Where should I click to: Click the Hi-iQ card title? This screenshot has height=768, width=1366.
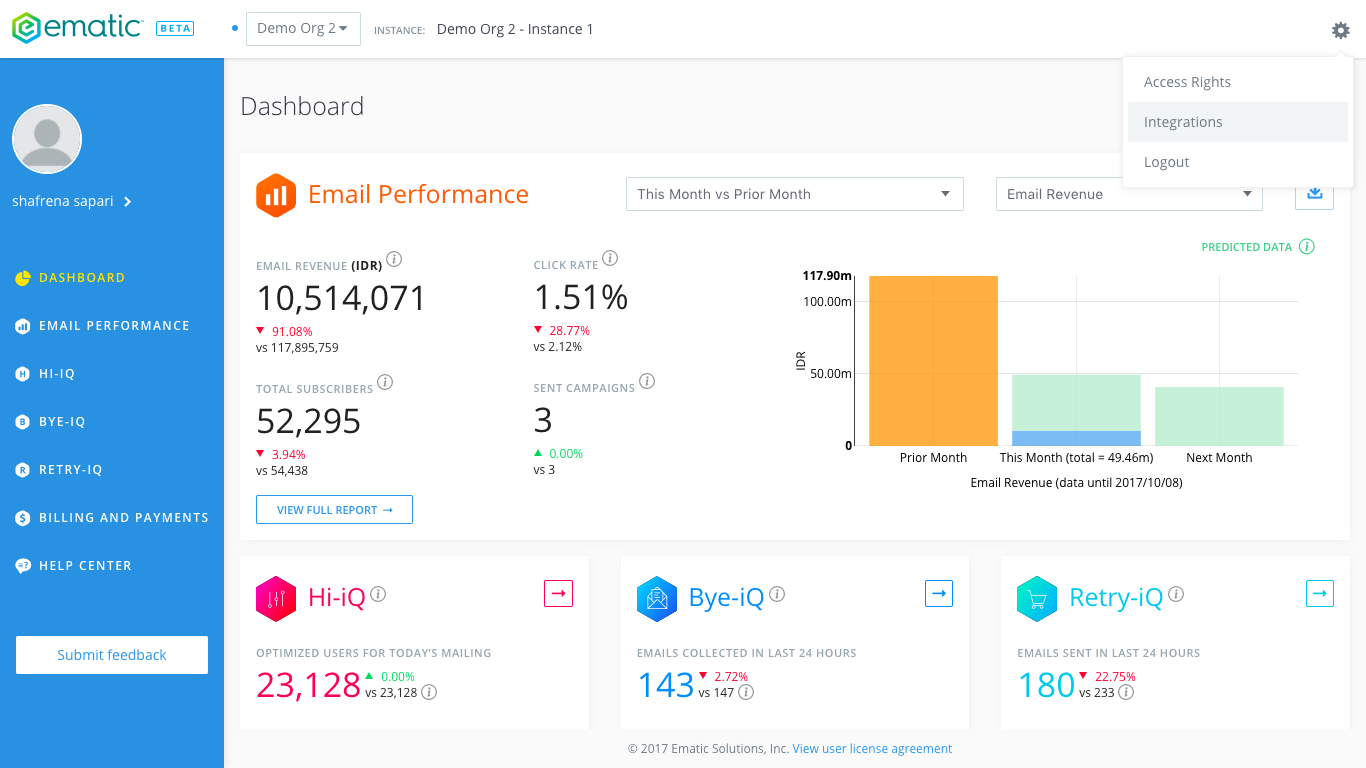click(337, 598)
